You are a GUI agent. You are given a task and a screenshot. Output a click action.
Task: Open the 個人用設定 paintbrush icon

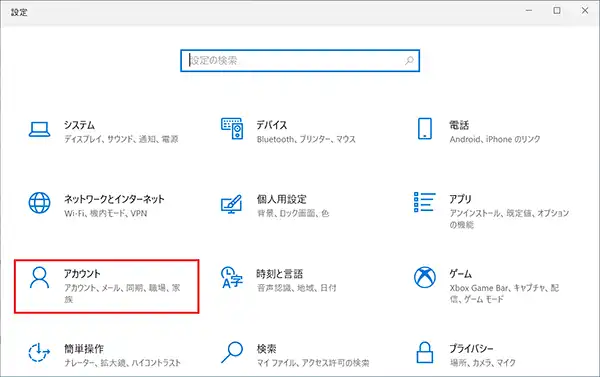tap(232, 204)
